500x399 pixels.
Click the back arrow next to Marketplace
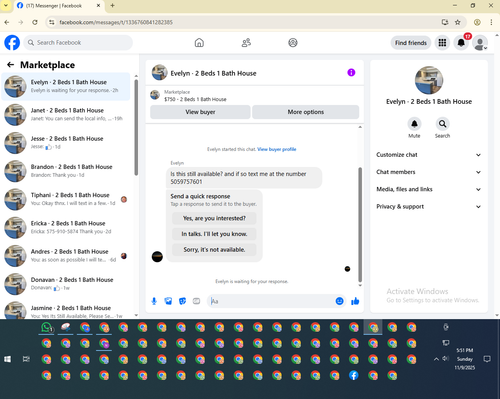(x=10, y=65)
